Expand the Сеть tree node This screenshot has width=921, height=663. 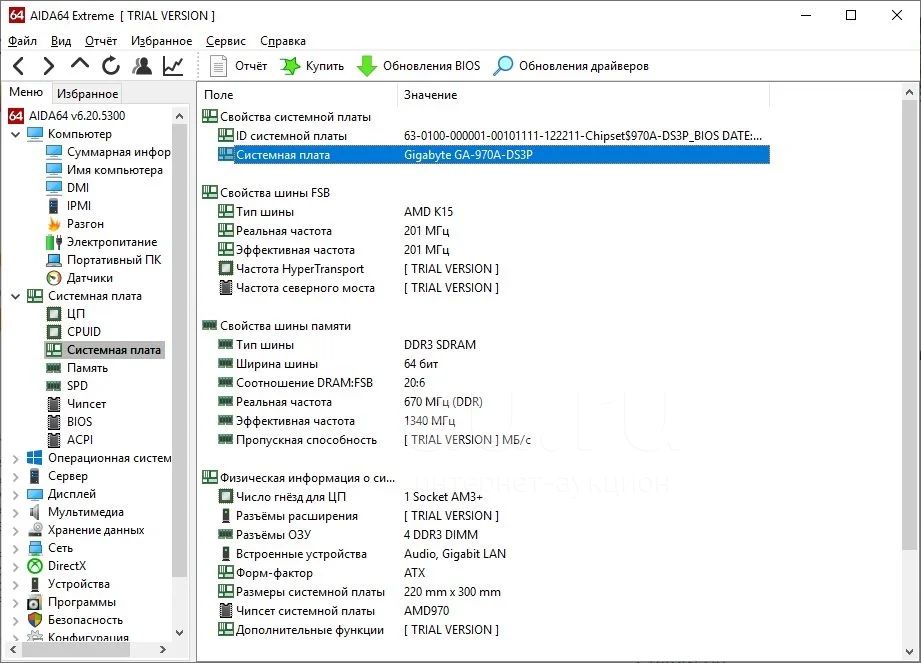[x=16, y=549]
